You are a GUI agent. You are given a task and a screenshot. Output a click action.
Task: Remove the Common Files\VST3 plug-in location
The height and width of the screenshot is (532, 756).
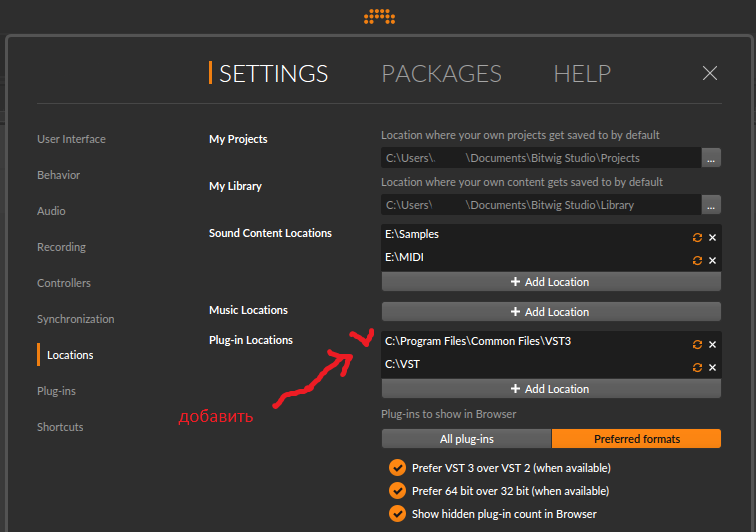pyautogui.click(x=712, y=344)
